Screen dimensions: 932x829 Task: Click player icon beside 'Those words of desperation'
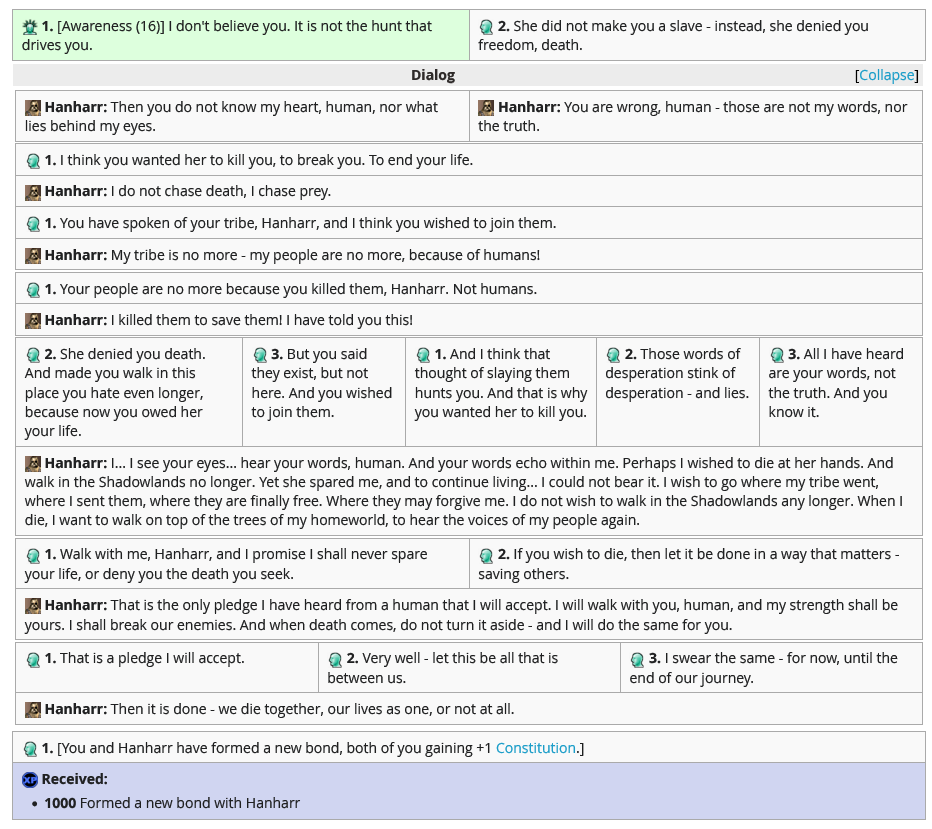(613, 355)
